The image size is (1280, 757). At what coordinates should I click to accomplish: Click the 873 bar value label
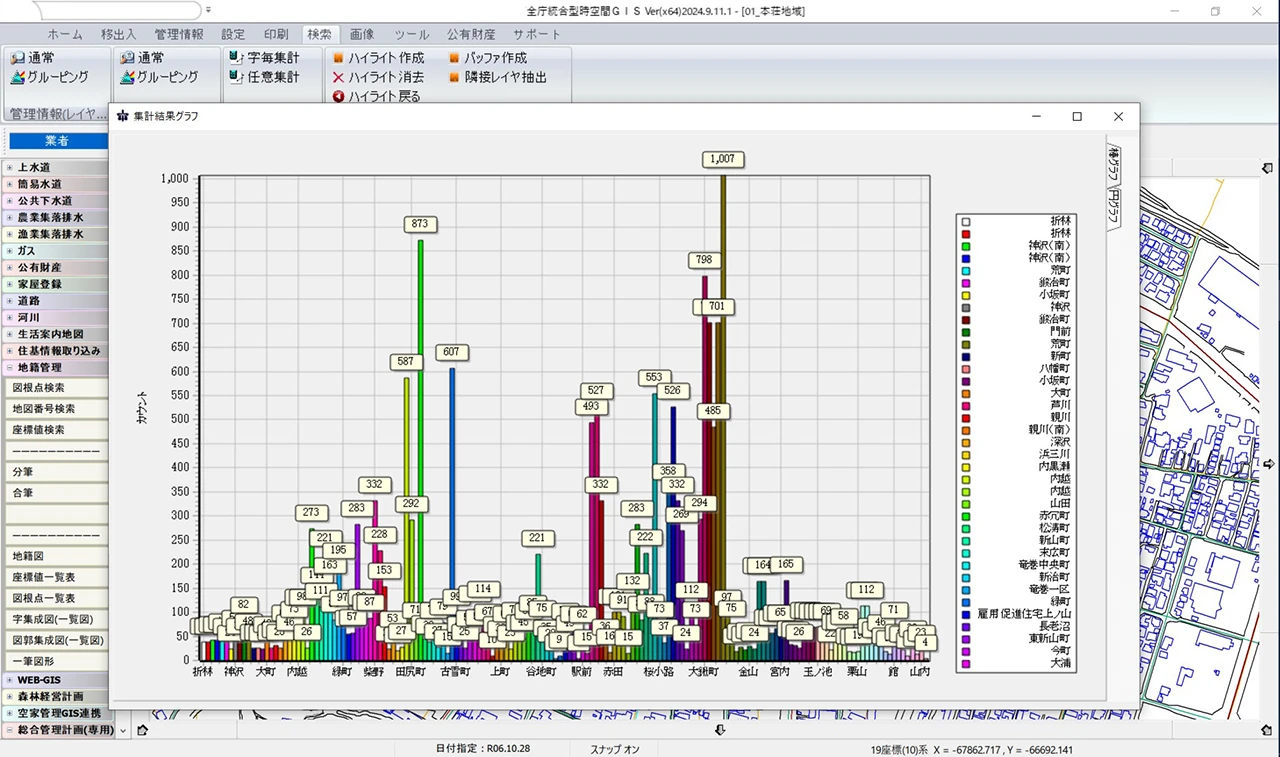point(419,224)
